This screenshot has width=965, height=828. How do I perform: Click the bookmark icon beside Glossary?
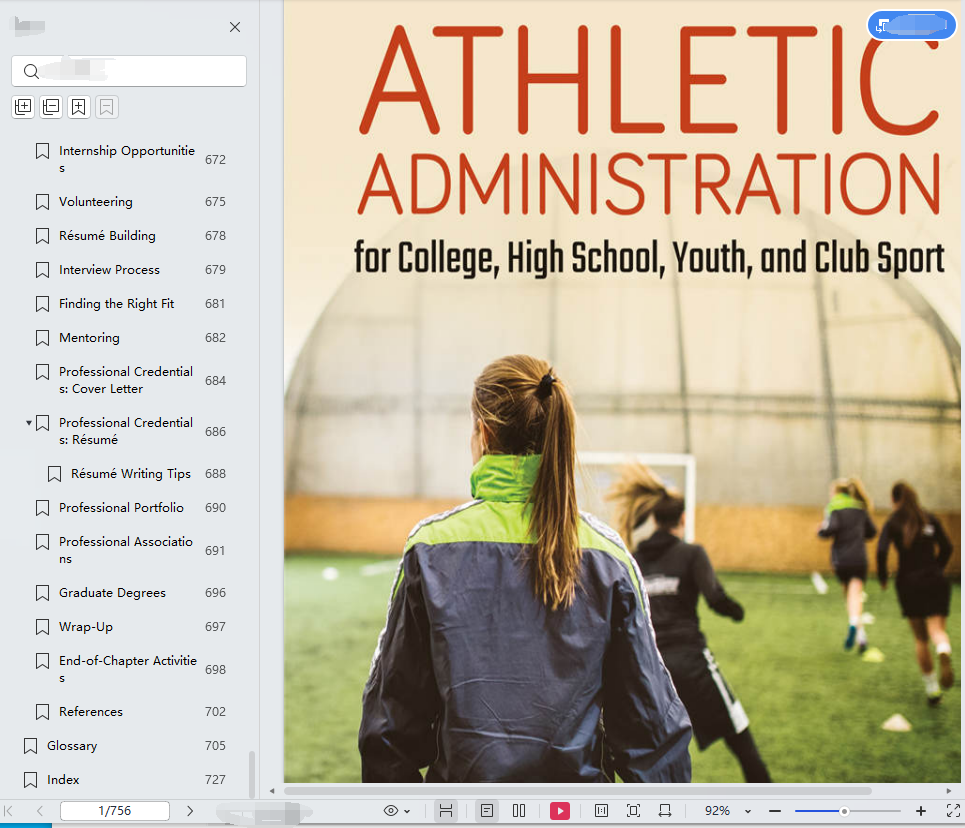(30, 746)
